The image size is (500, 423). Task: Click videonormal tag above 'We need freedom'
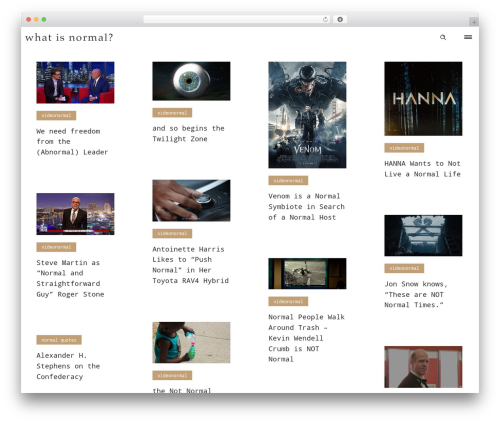point(56,115)
